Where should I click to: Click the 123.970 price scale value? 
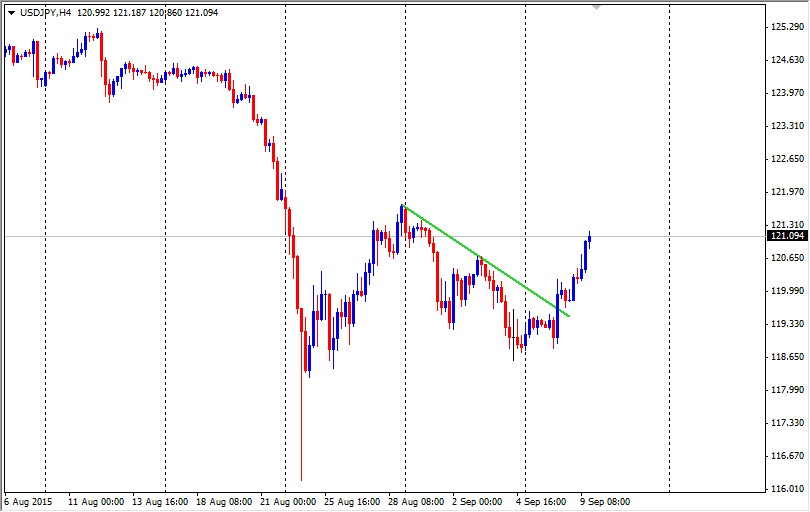[787, 93]
